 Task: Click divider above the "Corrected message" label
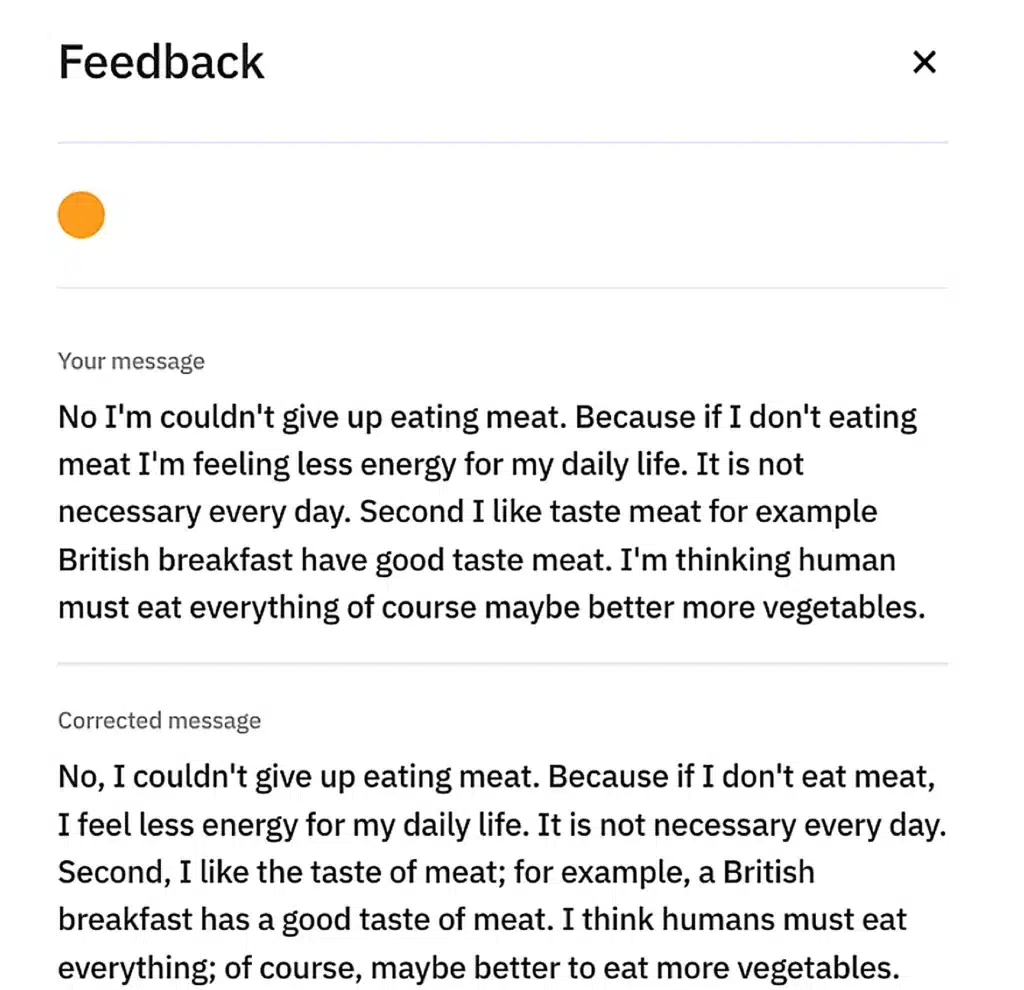point(502,663)
